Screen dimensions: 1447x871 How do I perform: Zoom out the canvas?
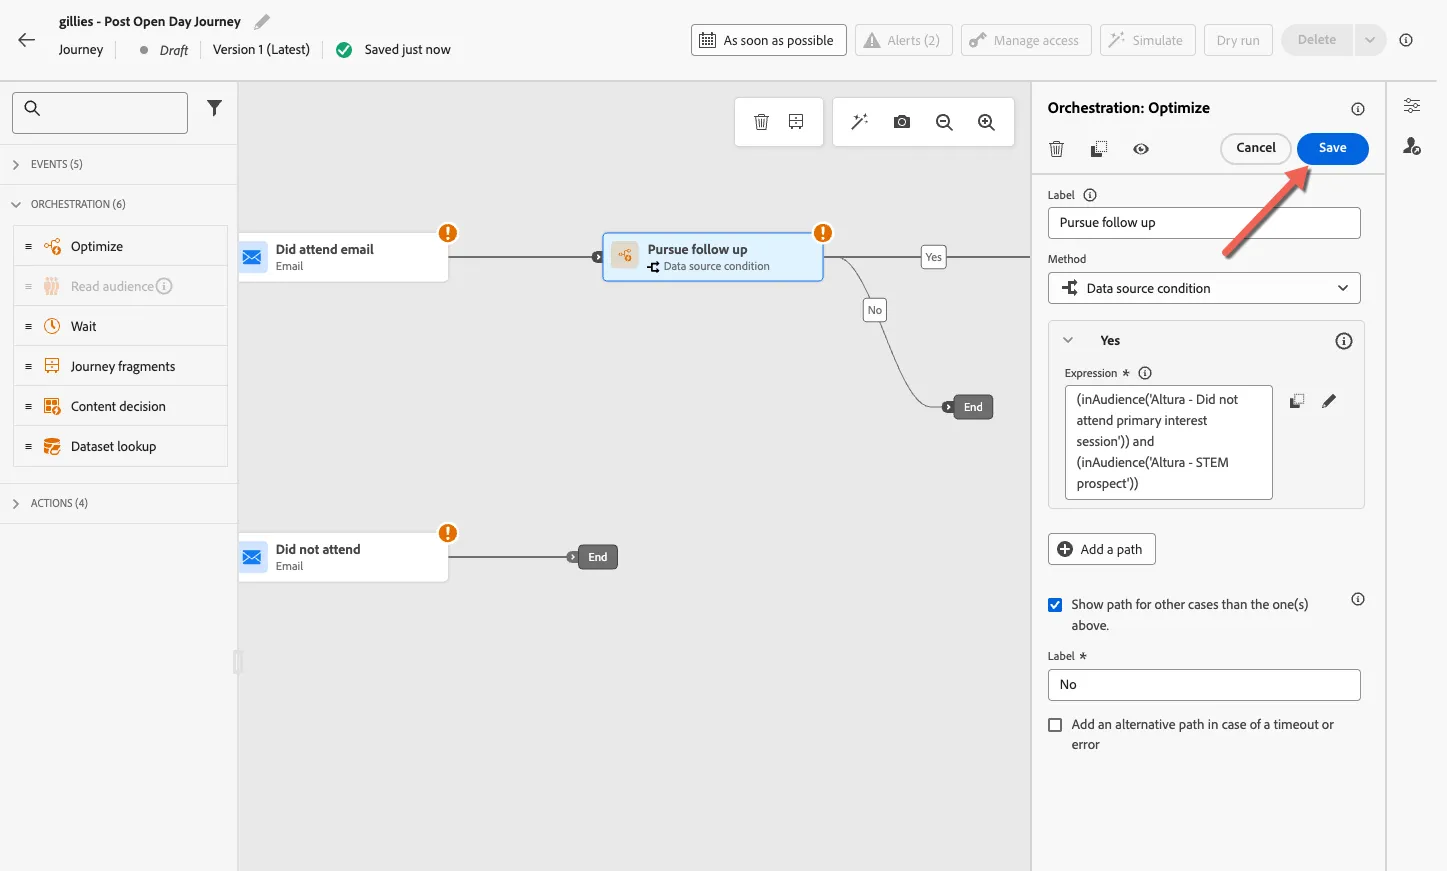pyautogui.click(x=944, y=122)
